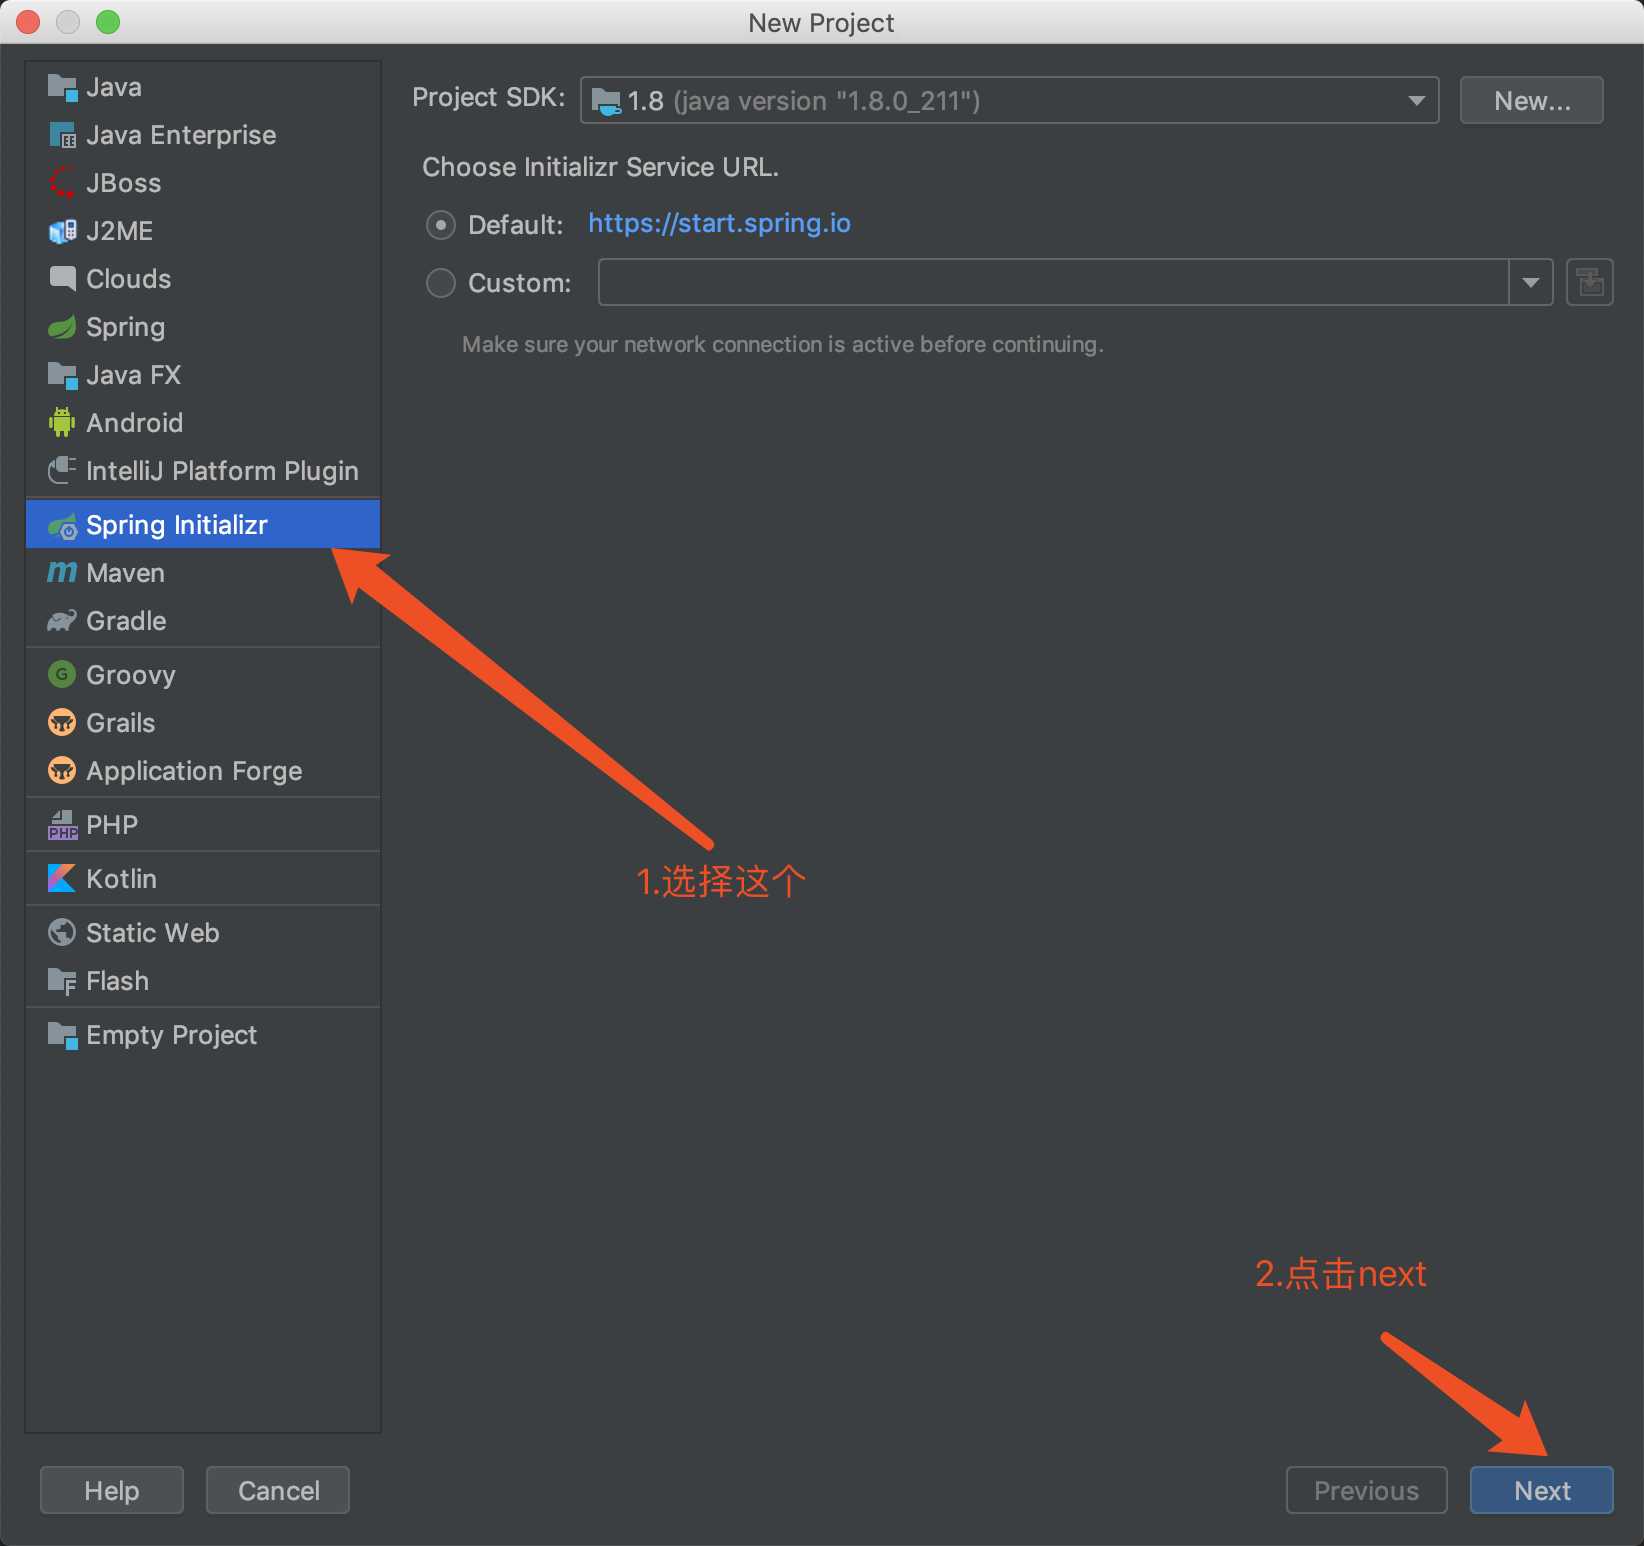Select the Grails list entry
This screenshot has height=1546, width=1644.
tap(203, 723)
